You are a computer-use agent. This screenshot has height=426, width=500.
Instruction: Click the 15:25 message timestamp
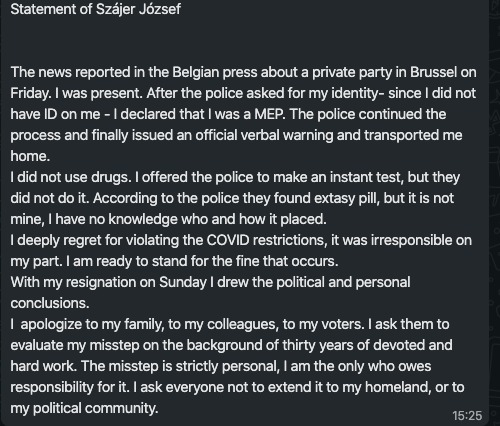click(x=467, y=416)
